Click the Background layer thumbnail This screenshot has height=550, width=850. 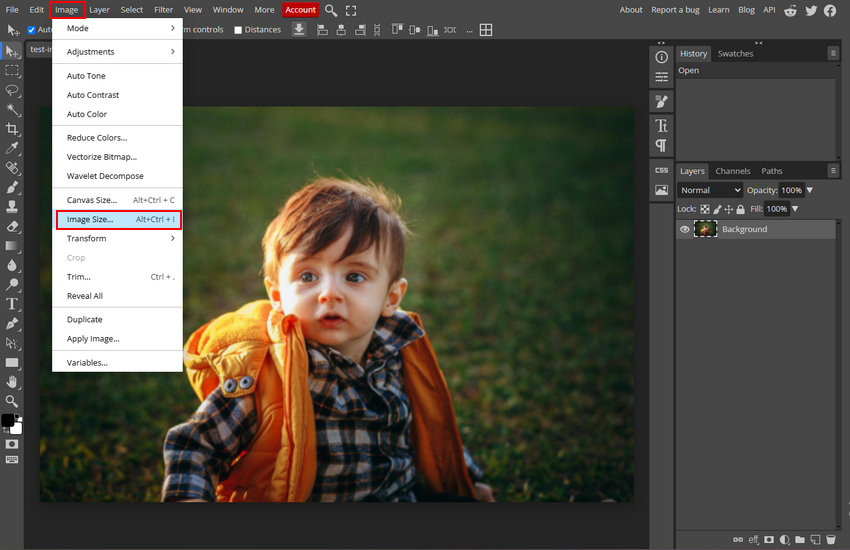coord(705,229)
